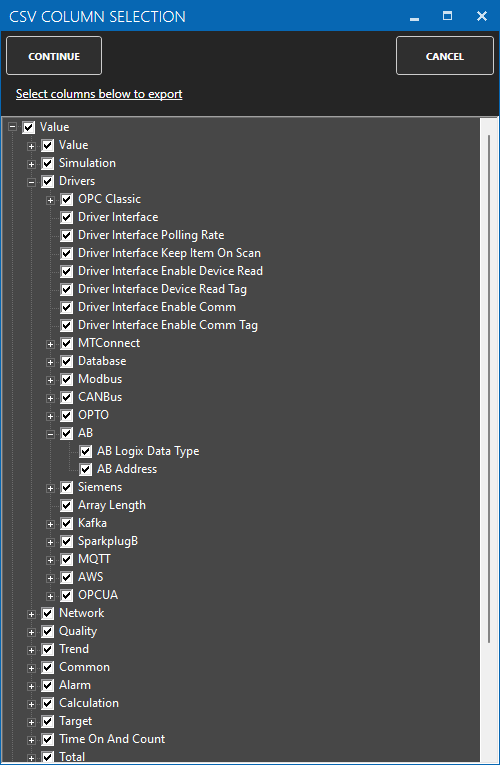Expand the Network node

pos(31,615)
